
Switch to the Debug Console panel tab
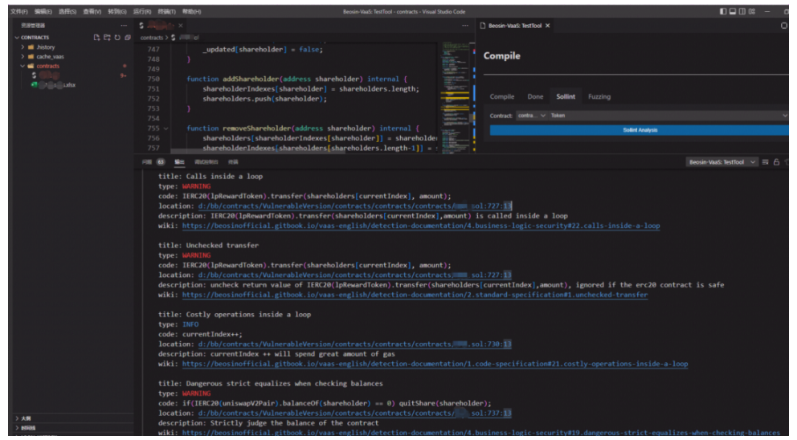206,162
